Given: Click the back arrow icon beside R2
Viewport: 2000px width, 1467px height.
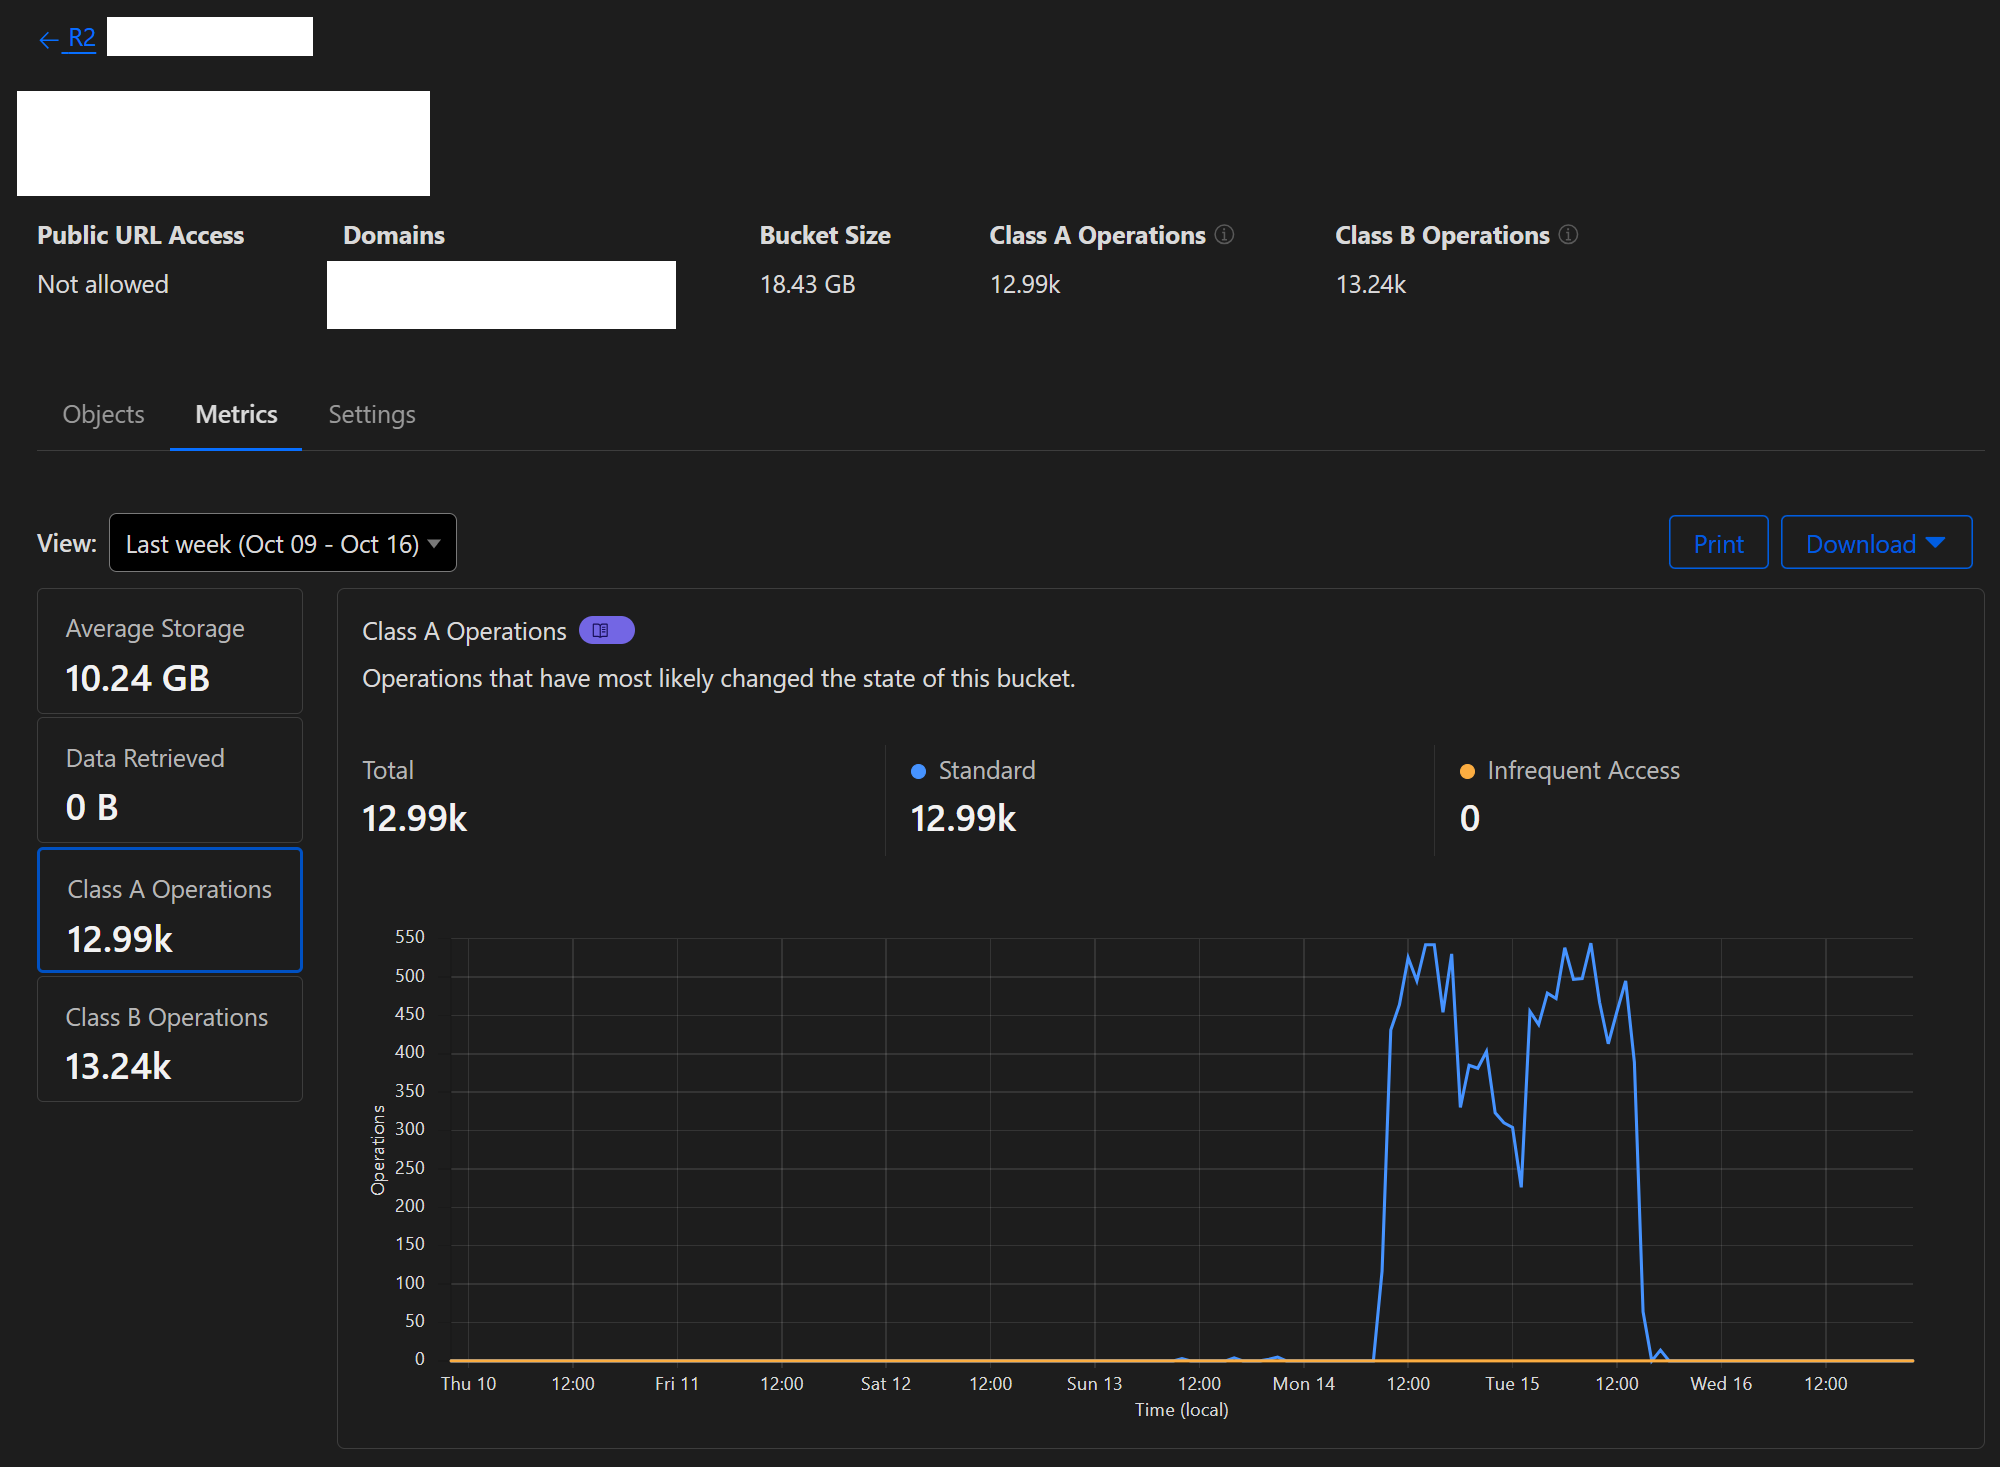Looking at the screenshot, I should pyautogui.click(x=48, y=40).
